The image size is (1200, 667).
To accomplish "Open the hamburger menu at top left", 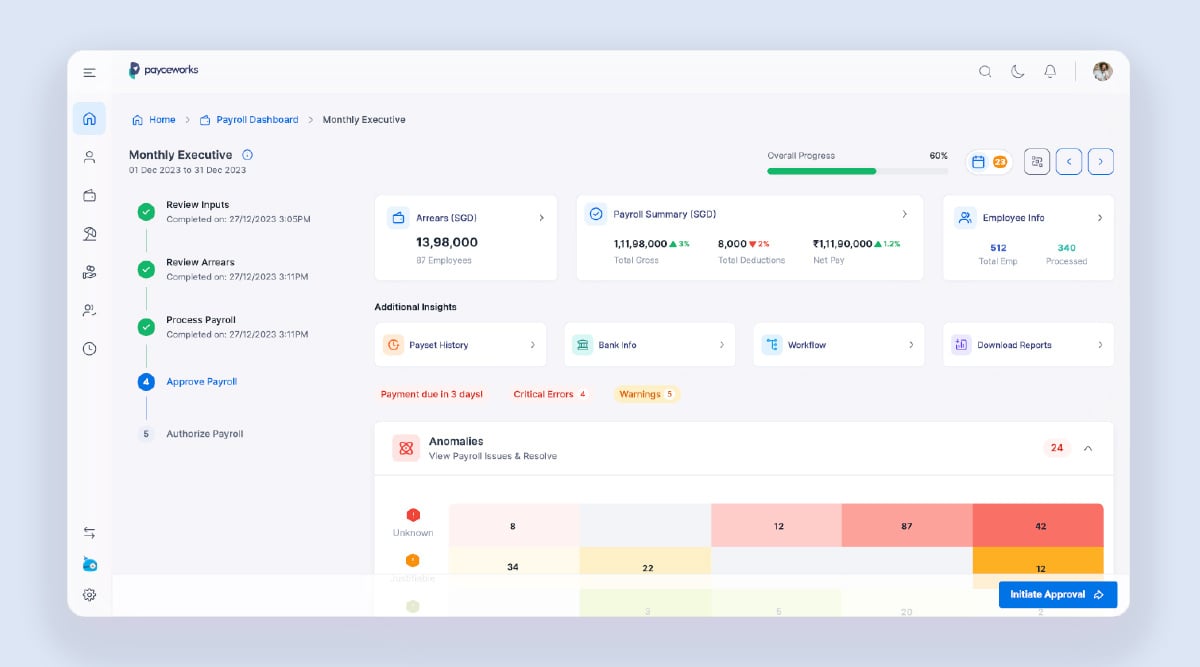I will point(89,71).
